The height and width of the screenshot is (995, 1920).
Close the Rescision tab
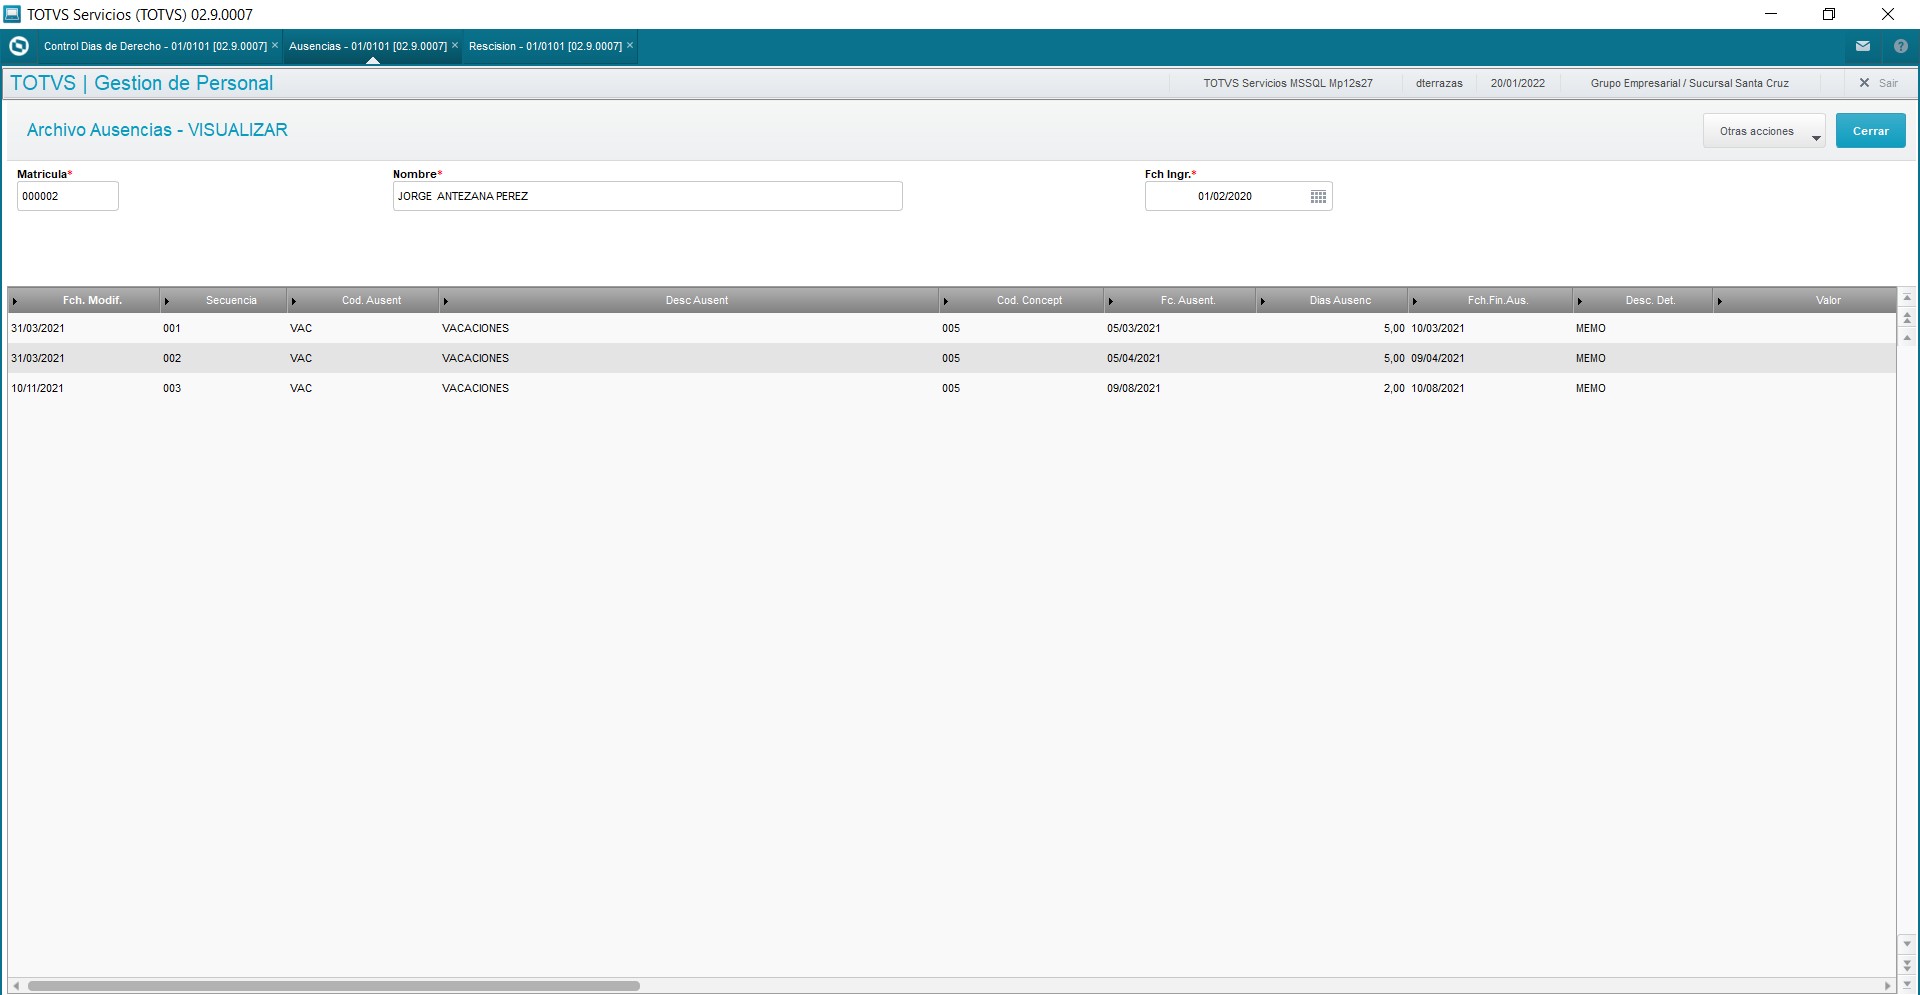(630, 45)
